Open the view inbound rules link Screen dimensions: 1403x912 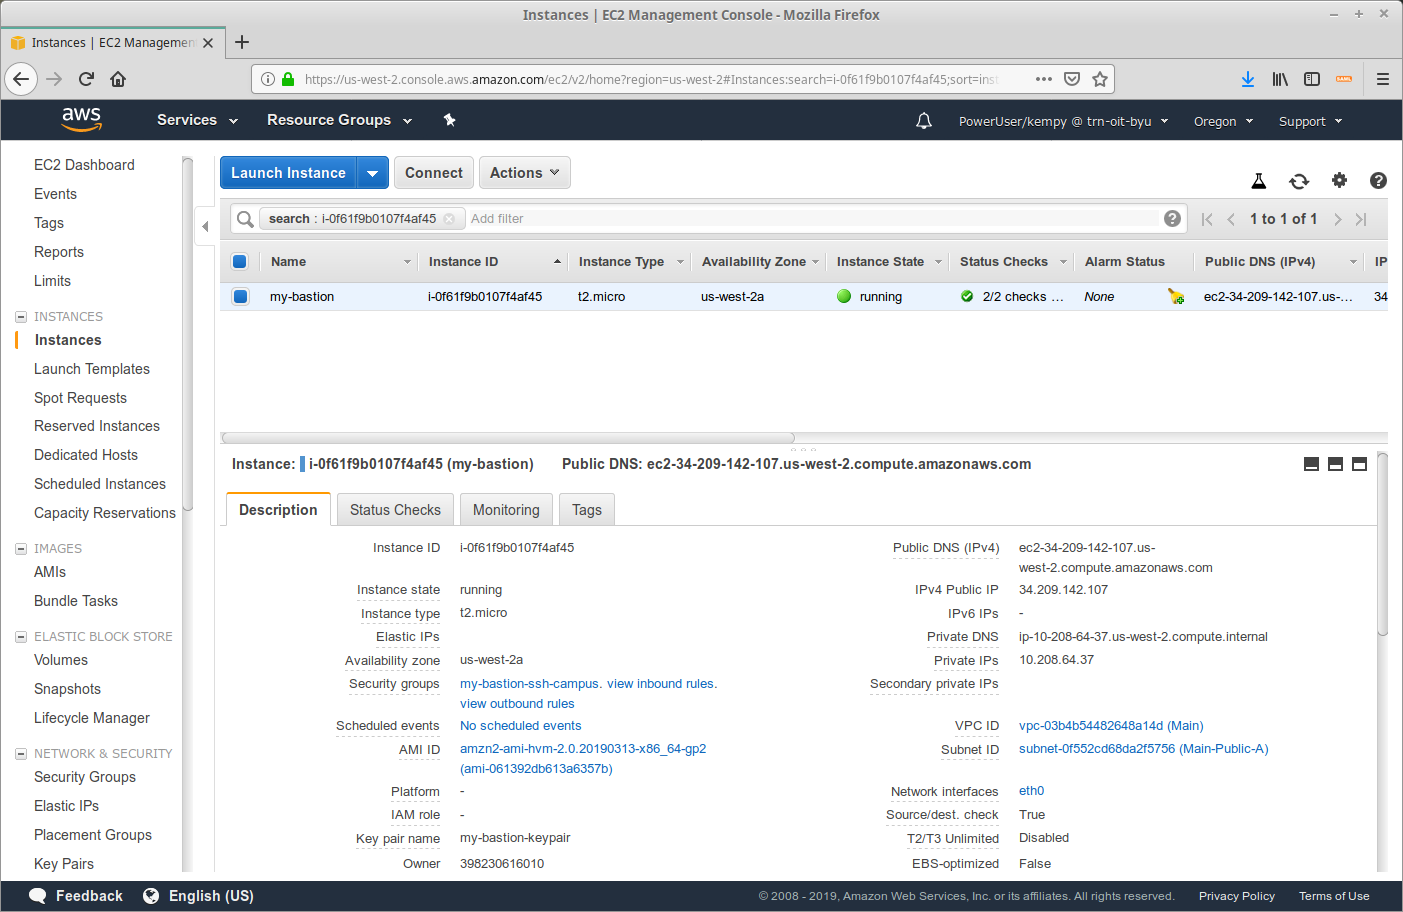click(661, 684)
